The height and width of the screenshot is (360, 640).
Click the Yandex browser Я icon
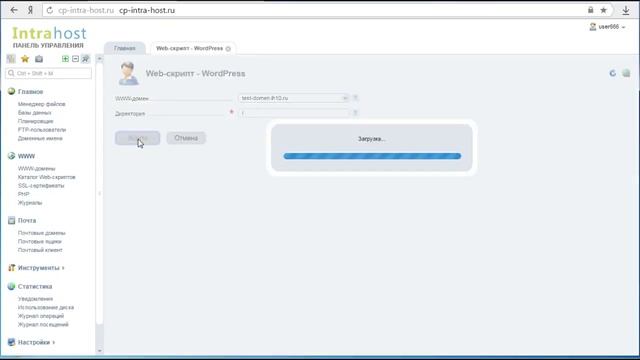coord(30,10)
